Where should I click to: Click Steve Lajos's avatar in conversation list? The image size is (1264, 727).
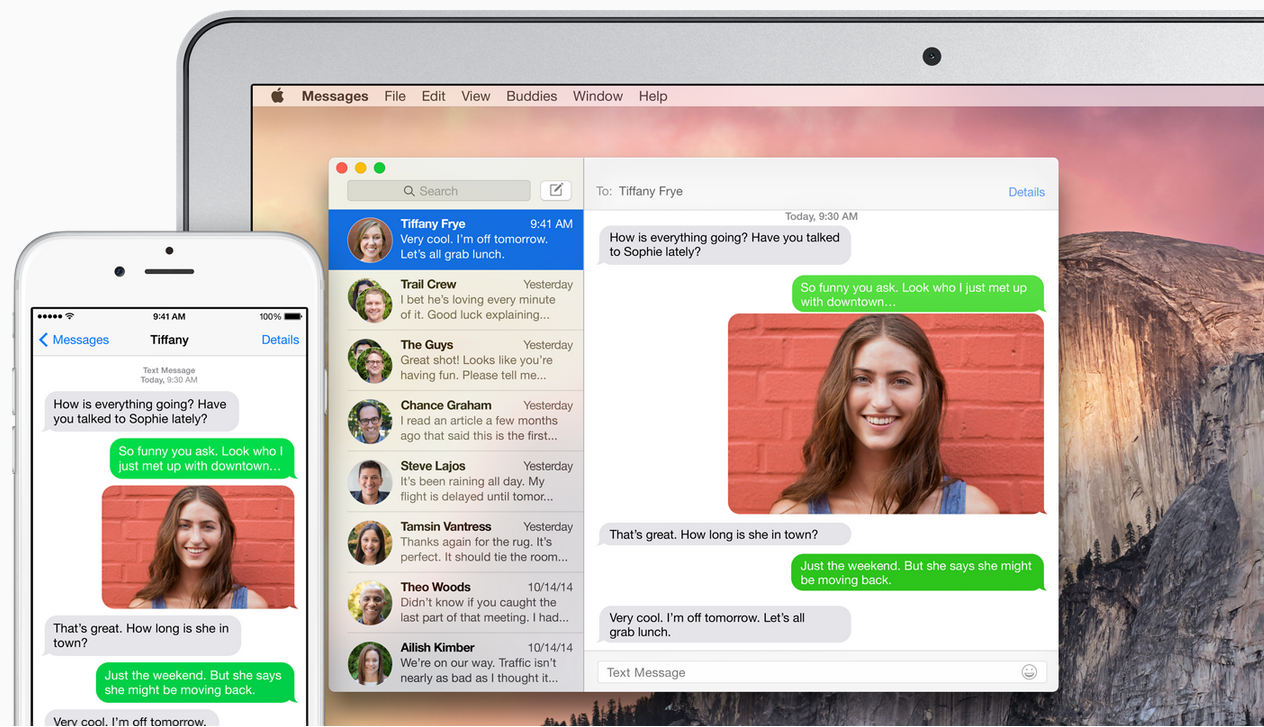[x=369, y=482]
